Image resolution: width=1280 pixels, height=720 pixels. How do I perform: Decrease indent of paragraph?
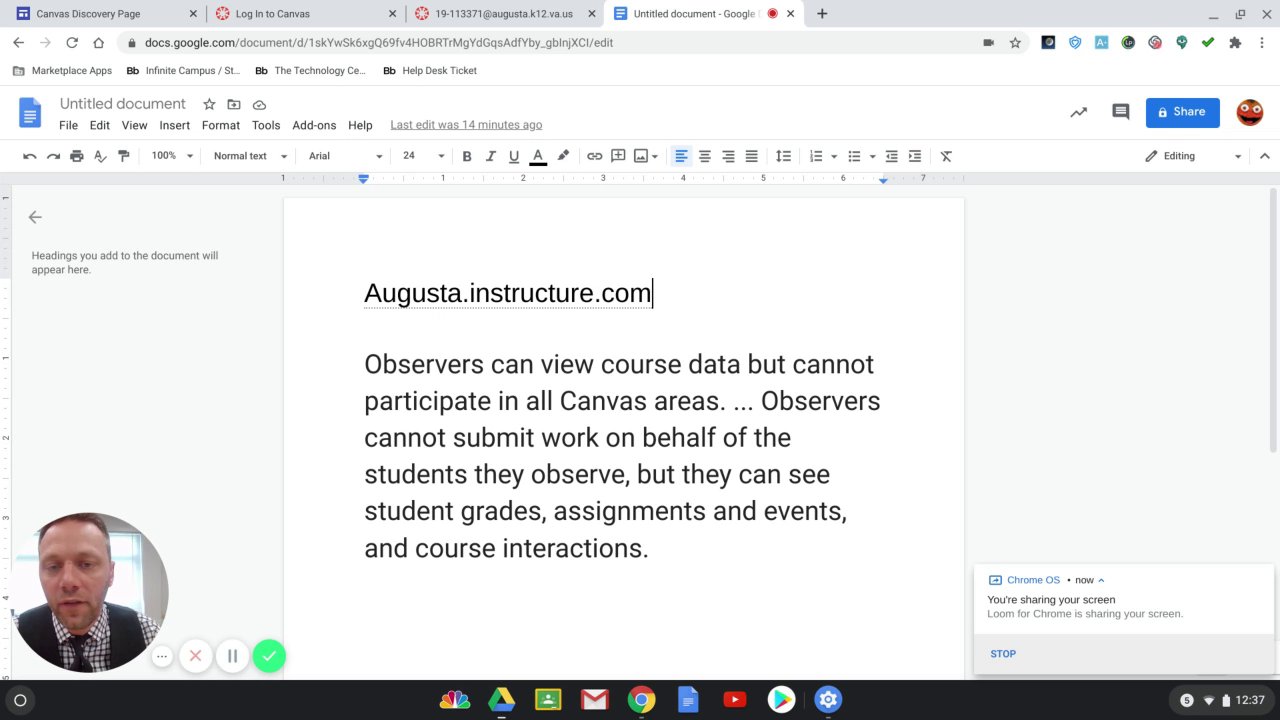[x=892, y=156]
